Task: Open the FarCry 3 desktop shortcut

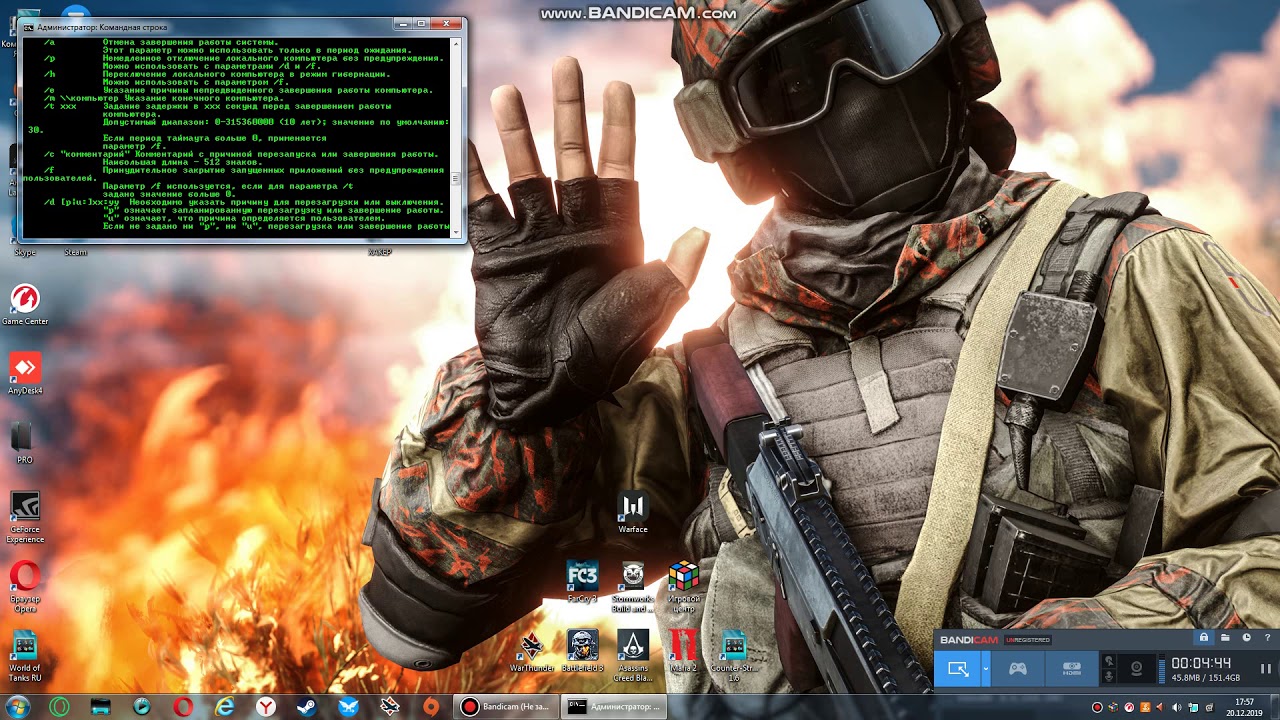Action: click(582, 581)
